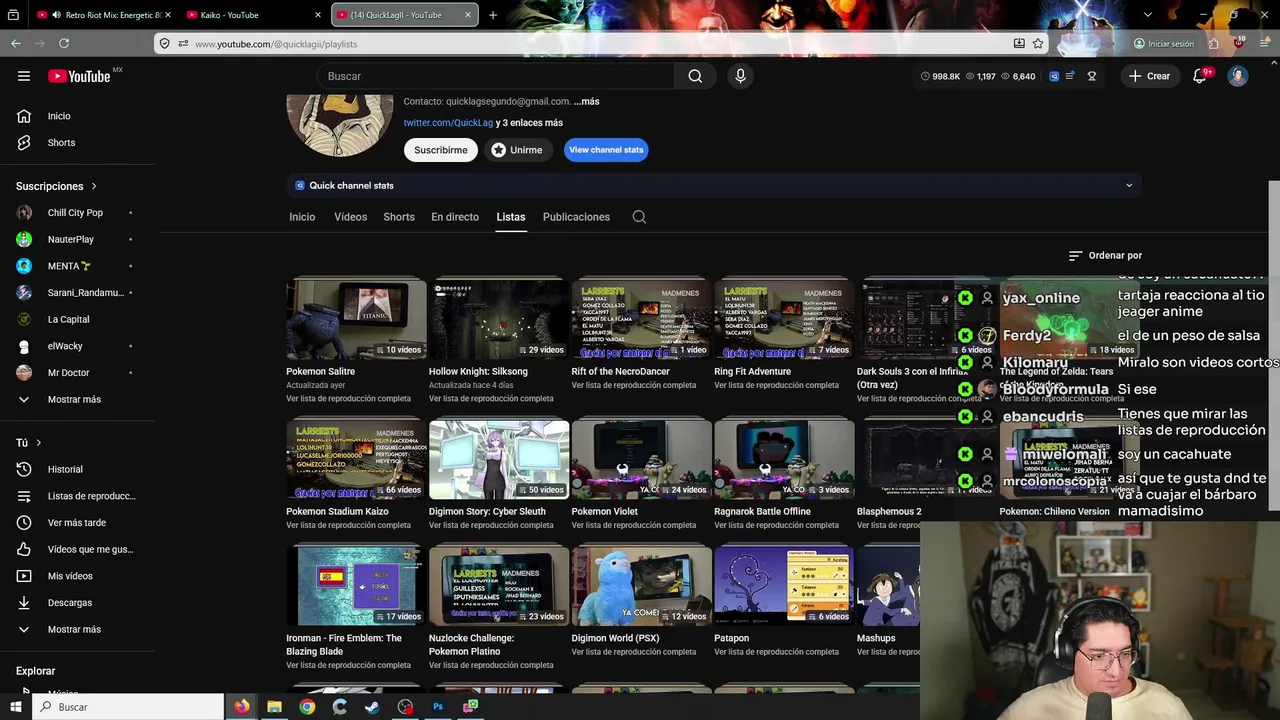Open Chill City Pop subscription
Viewport: 1280px width, 720px height.
point(77,213)
